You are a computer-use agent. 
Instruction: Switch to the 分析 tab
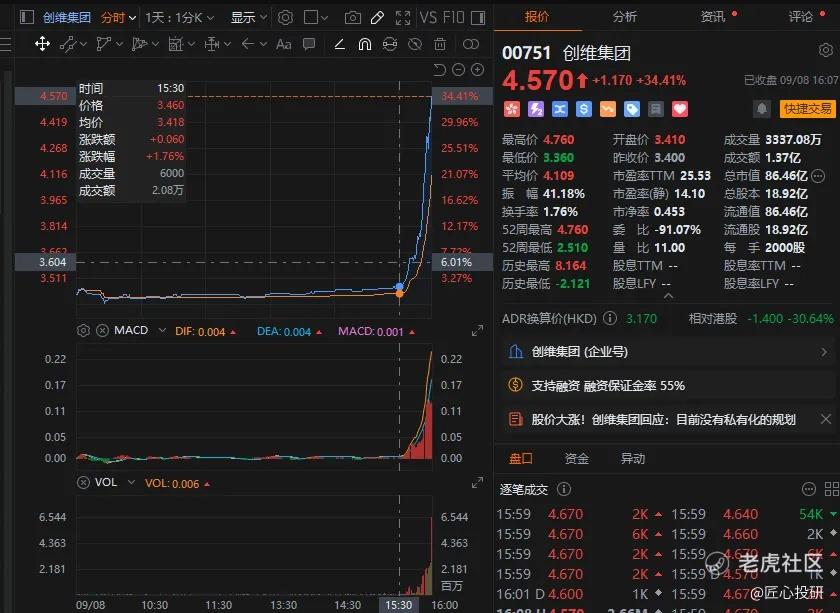pos(625,17)
